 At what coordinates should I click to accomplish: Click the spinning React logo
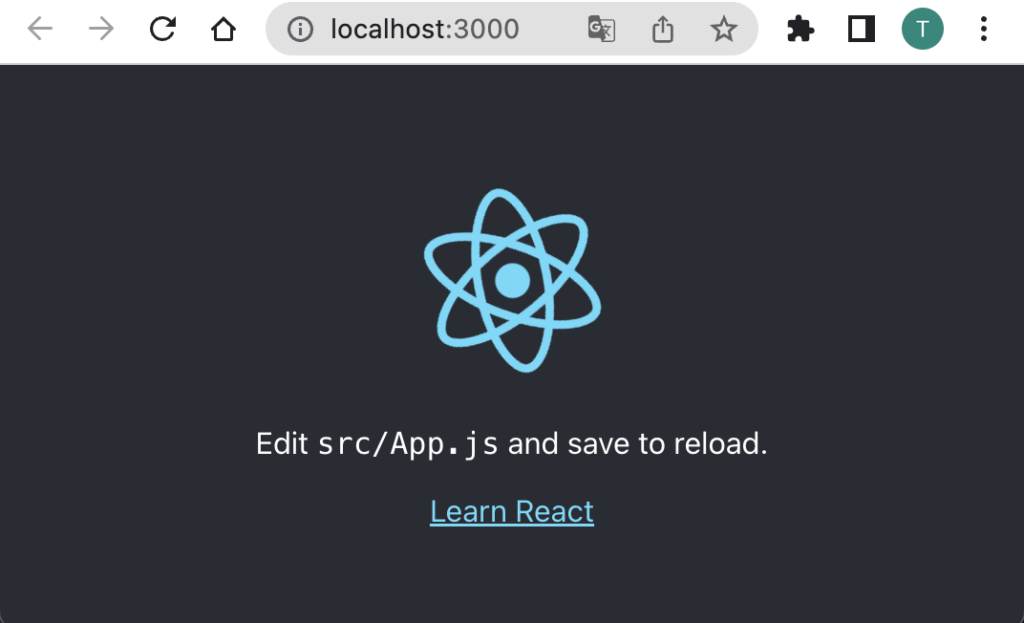click(512, 280)
